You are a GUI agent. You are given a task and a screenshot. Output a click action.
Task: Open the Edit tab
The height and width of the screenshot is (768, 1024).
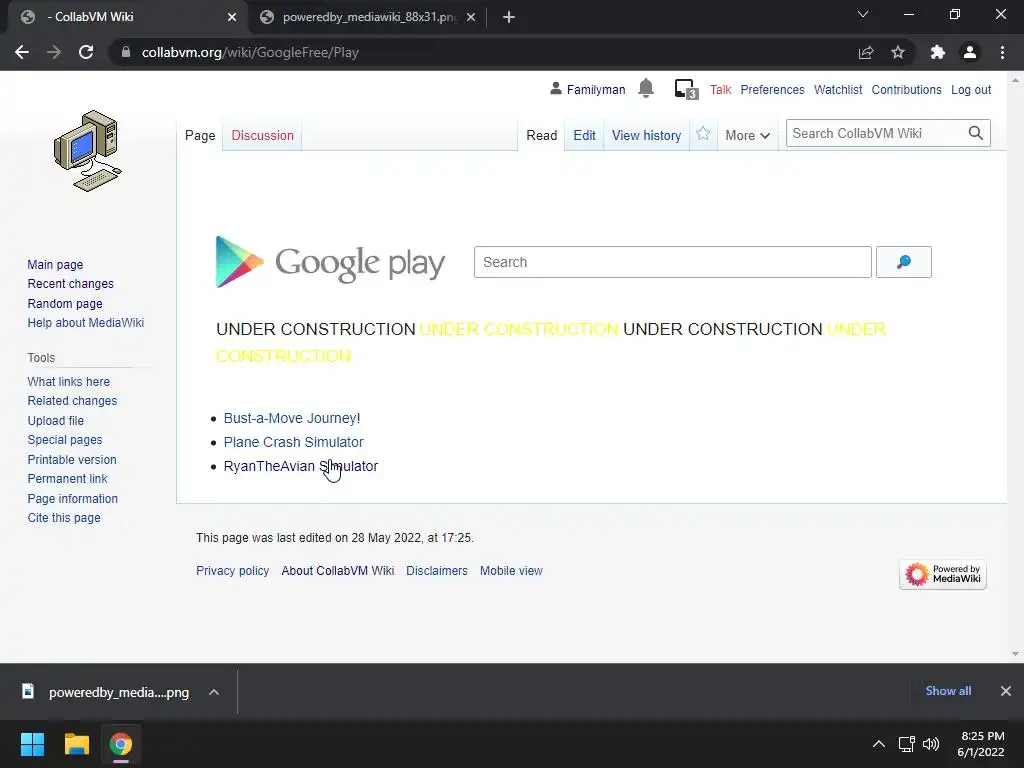[x=584, y=135]
